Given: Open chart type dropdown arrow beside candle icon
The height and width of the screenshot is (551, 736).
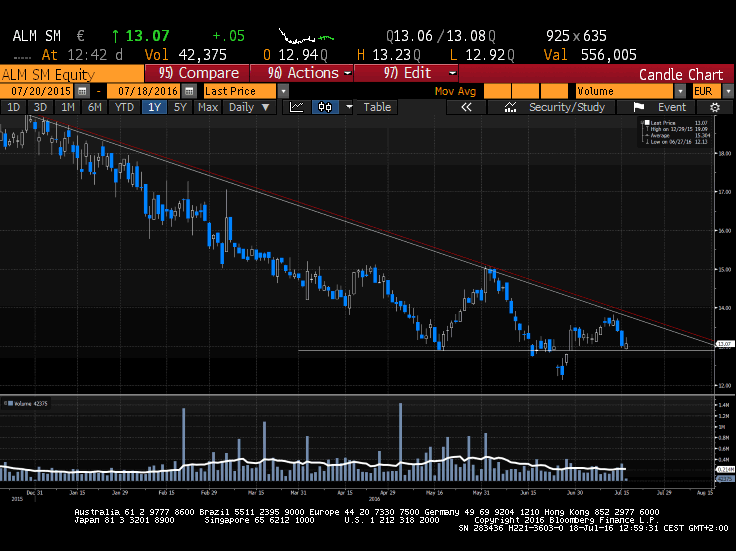Looking at the screenshot, I should (349, 107).
